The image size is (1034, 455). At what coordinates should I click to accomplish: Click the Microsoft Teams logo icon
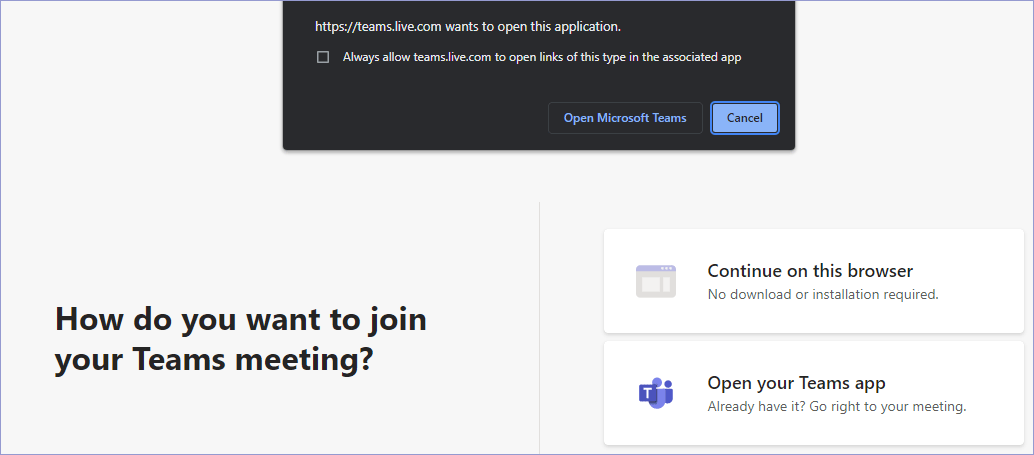pos(655,394)
